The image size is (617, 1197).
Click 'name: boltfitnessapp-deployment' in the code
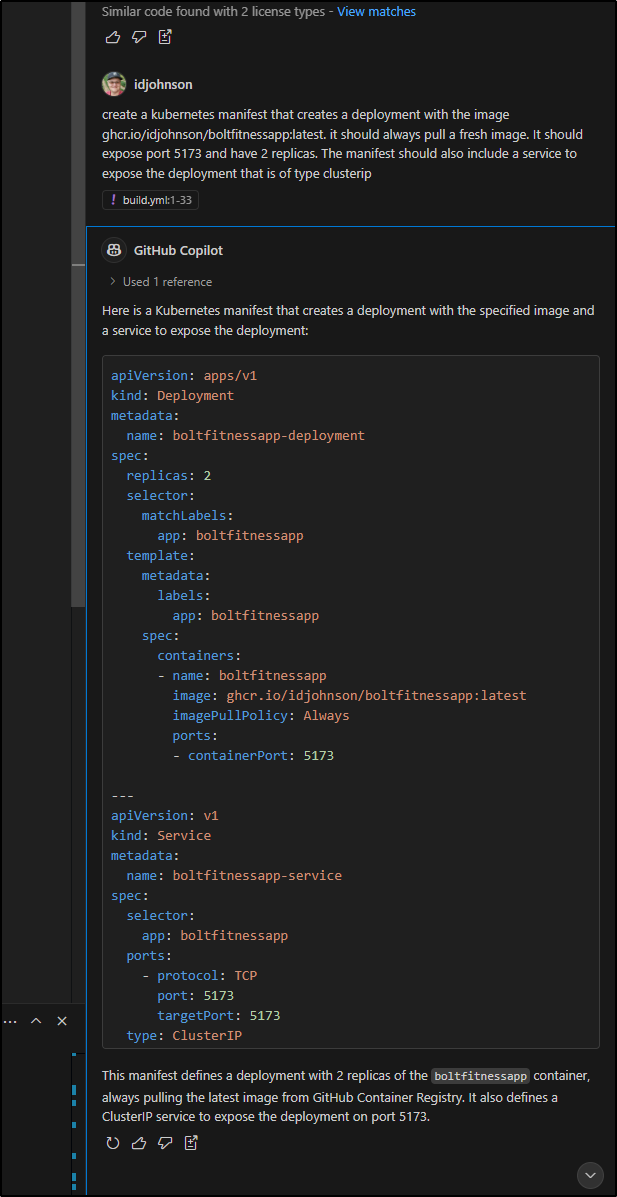[245, 436]
